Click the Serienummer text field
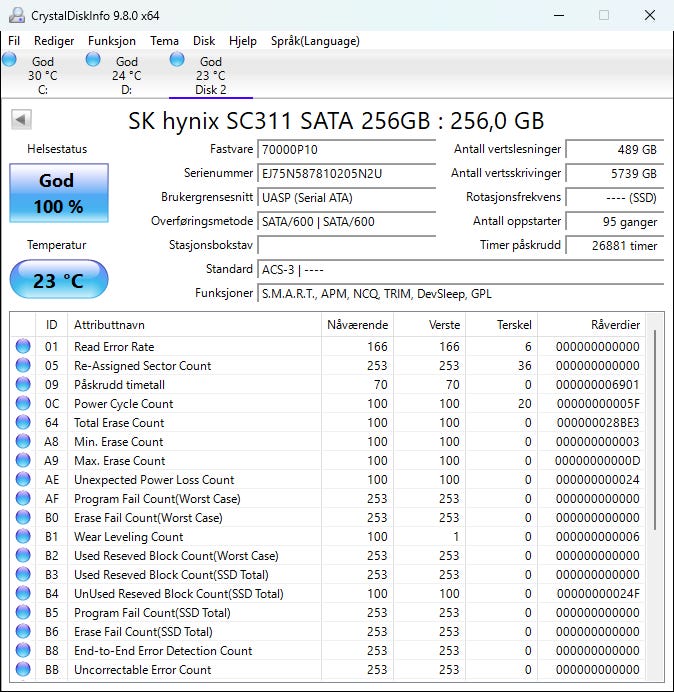This screenshot has height=692, width=674. 346,174
